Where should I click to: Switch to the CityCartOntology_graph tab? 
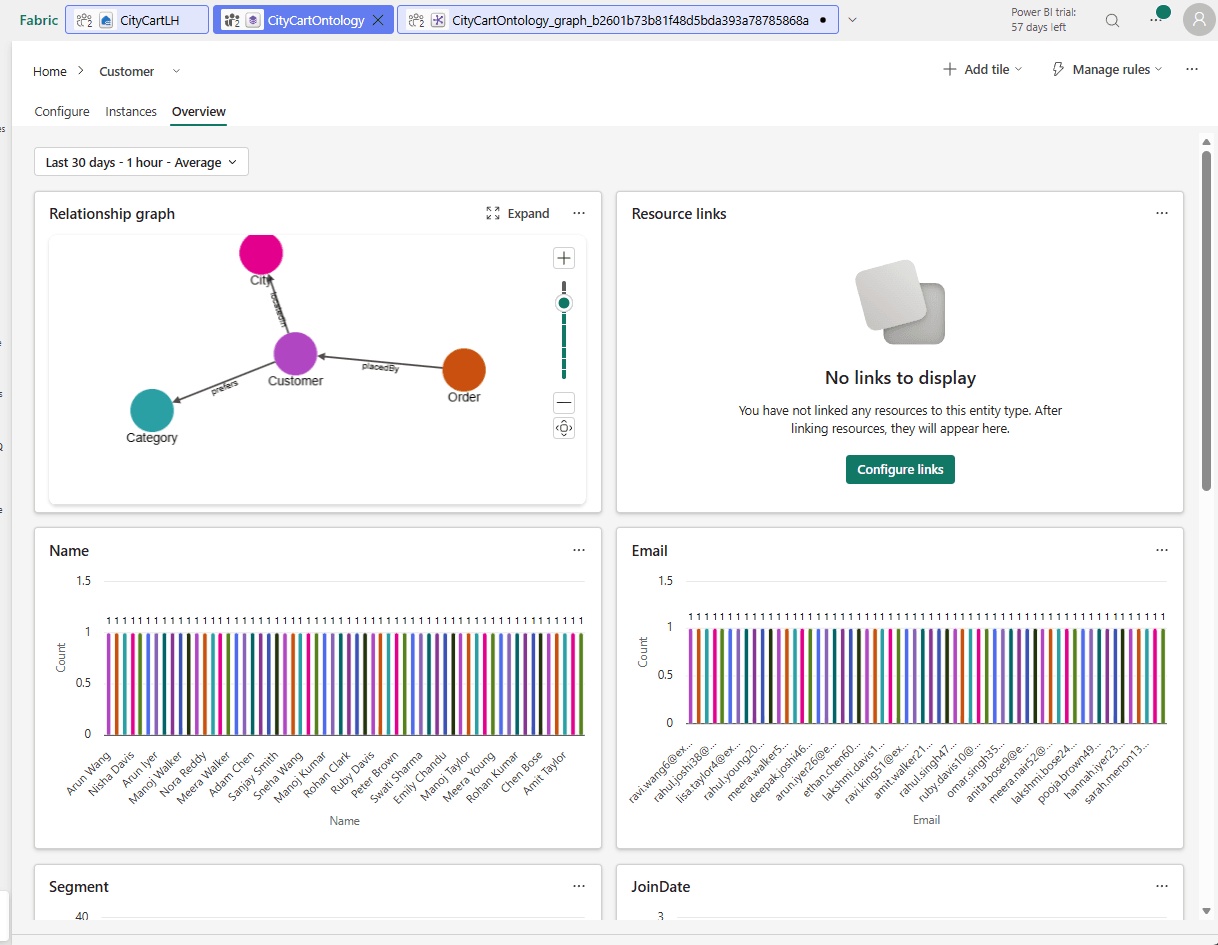click(617, 20)
